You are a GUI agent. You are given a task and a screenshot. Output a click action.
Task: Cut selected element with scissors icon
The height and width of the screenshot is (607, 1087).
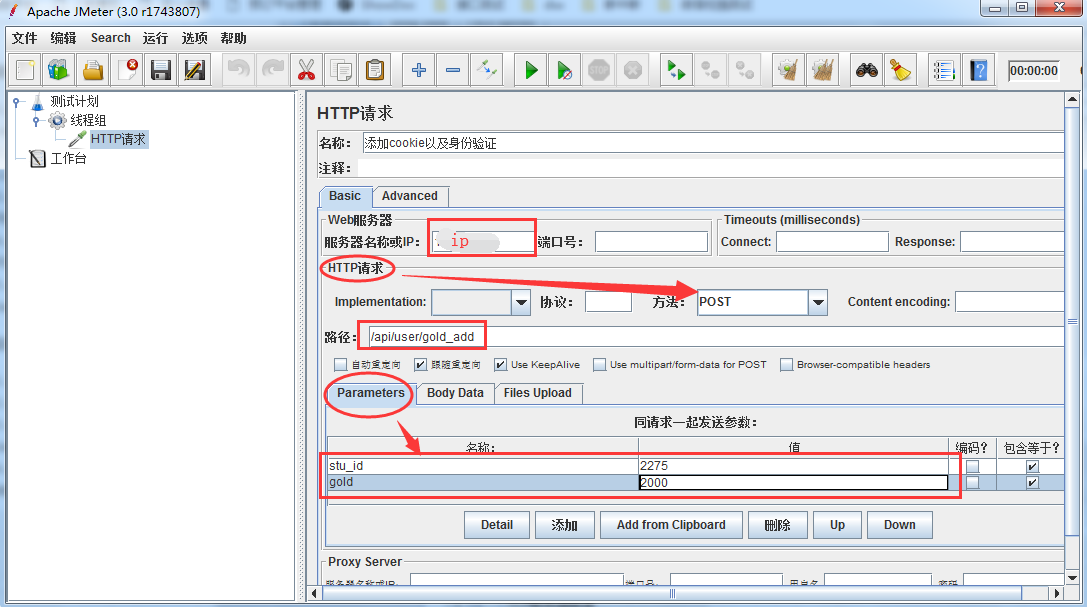[x=306, y=70]
